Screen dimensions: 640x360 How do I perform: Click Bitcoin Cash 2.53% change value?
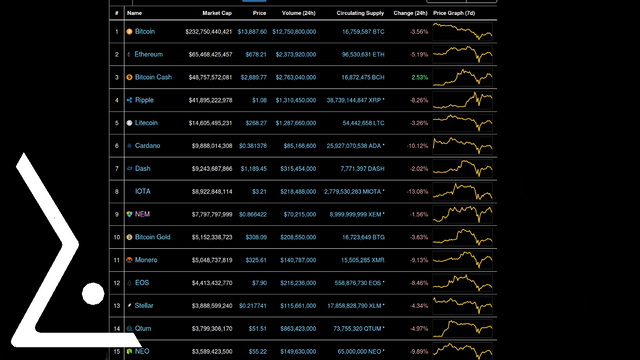(420, 77)
